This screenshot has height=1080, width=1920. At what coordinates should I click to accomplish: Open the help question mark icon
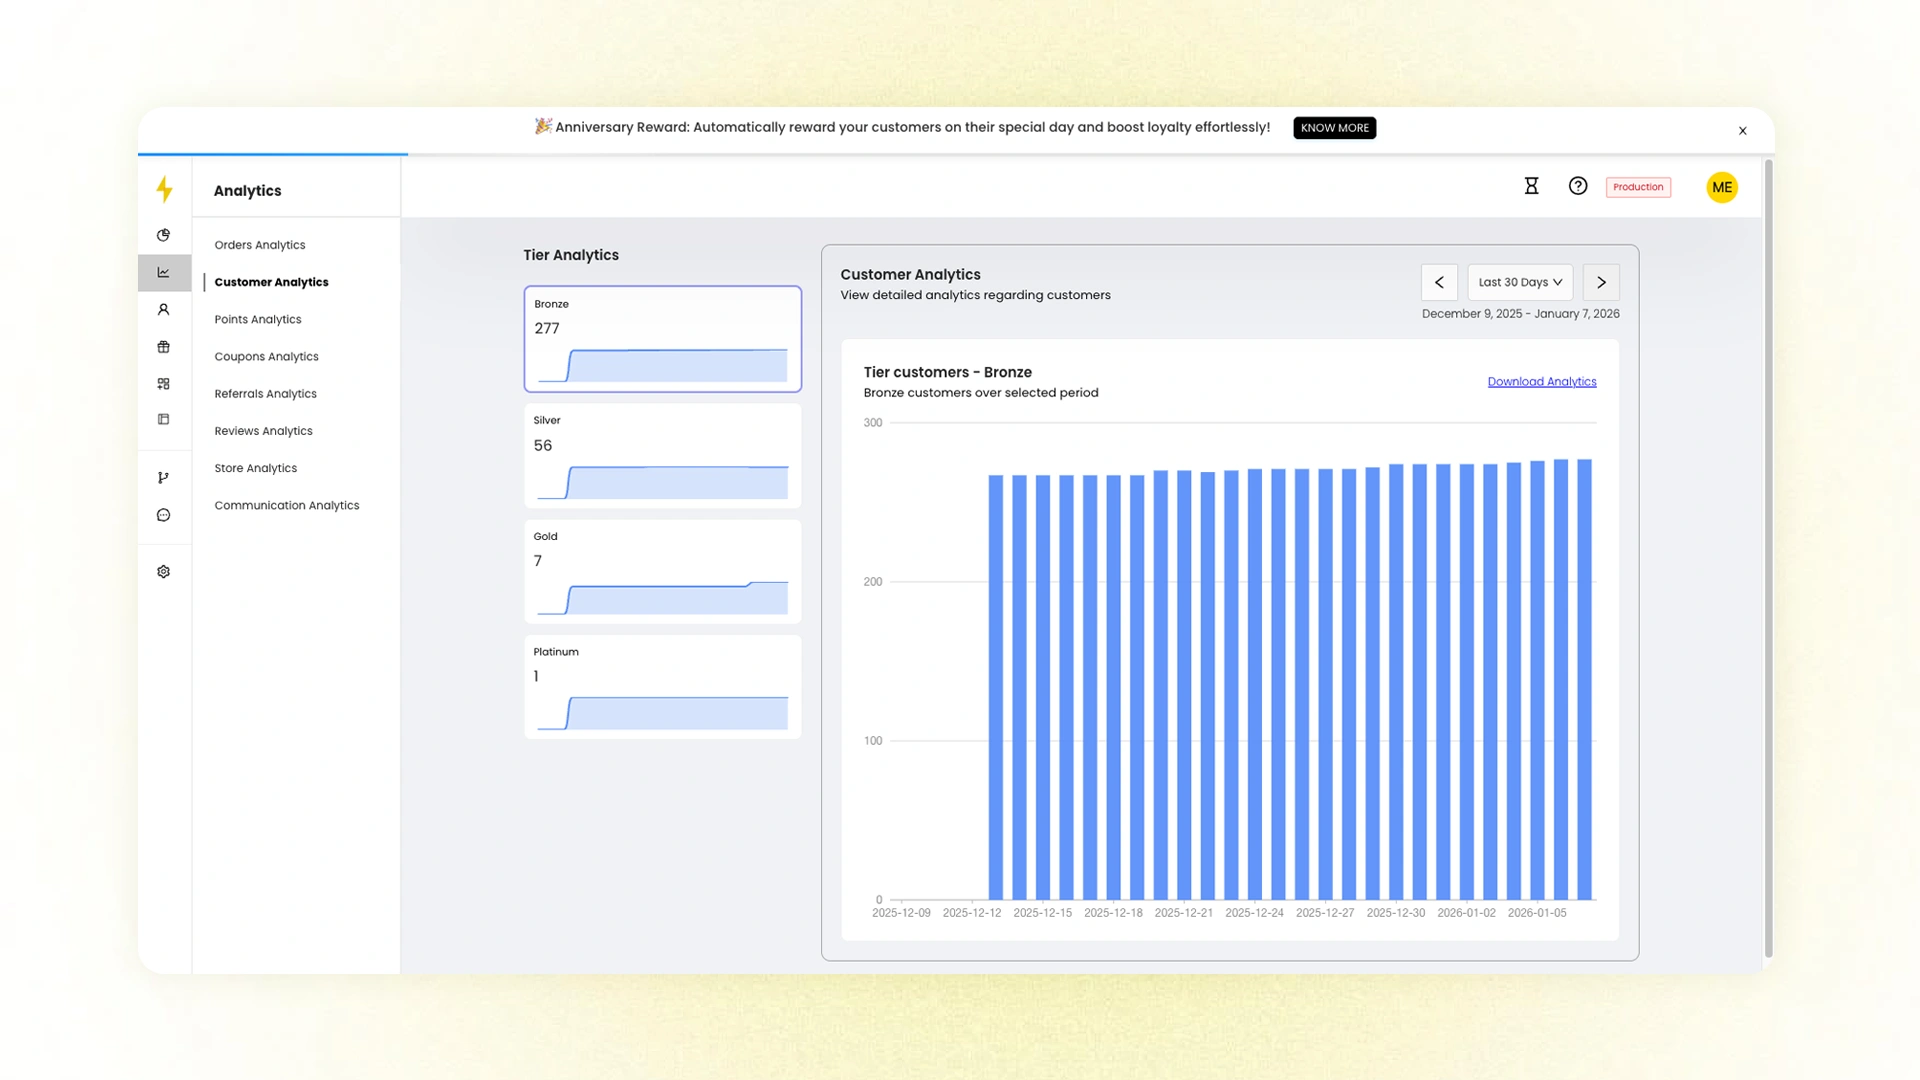pyautogui.click(x=1578, y=186)
